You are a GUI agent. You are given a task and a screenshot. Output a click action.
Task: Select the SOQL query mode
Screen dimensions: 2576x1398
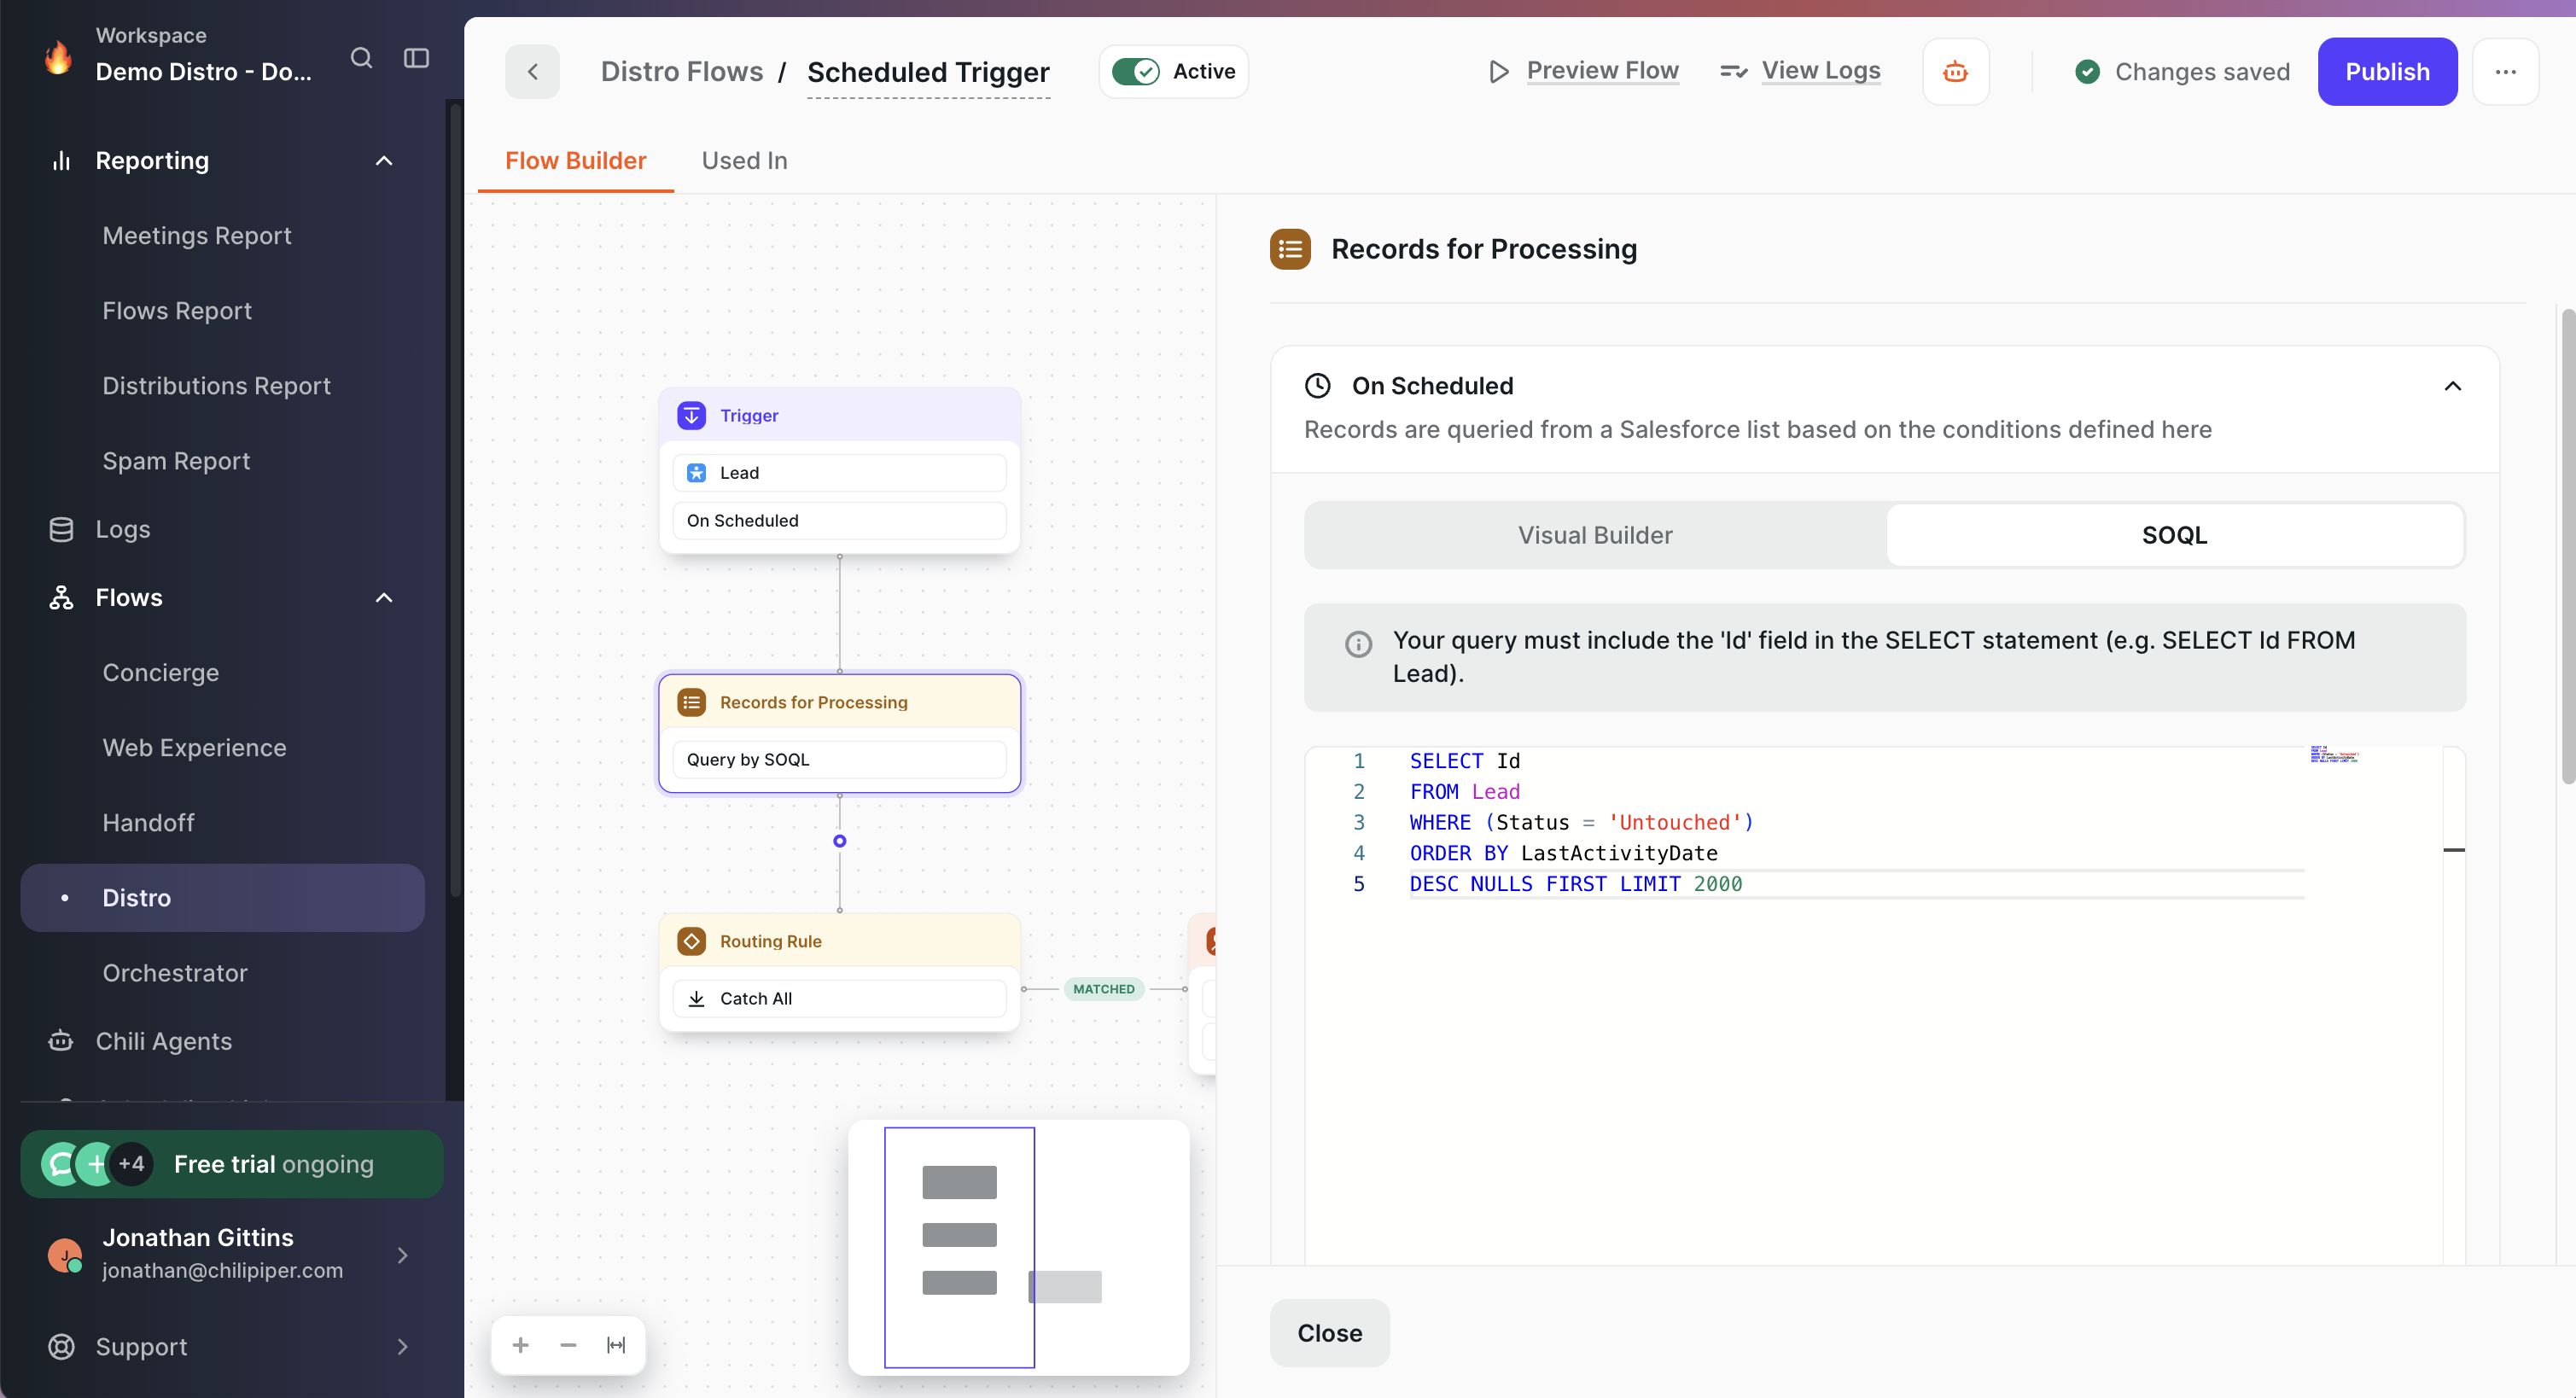point(2174,535)
